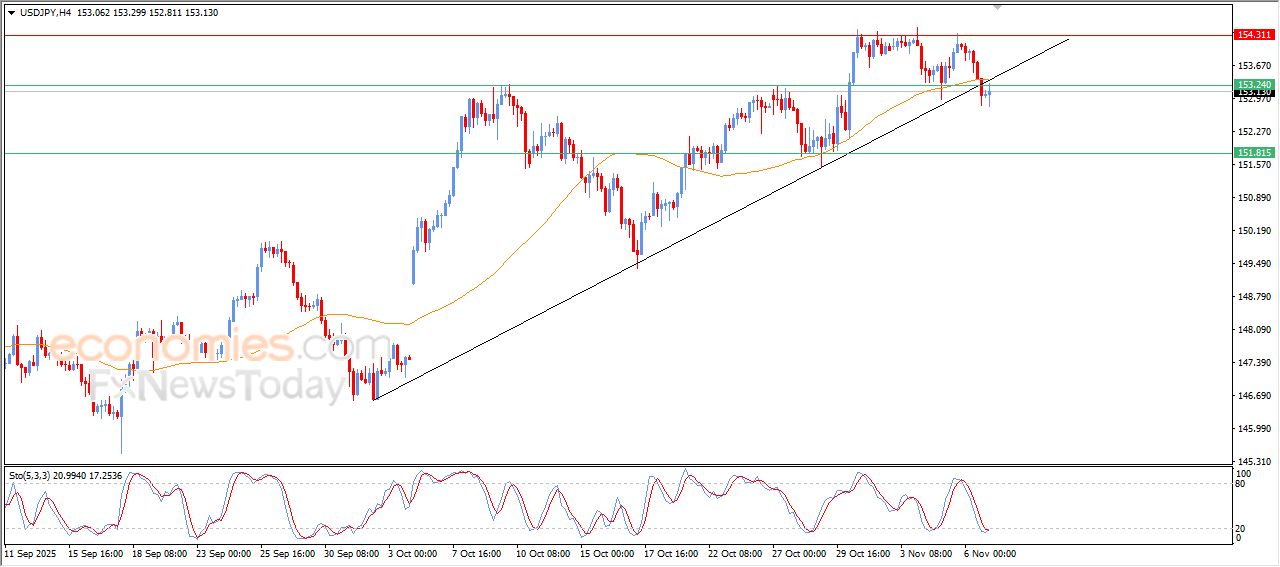1280x567 pixels.
Task: Click the grey chart shift marker triangle
Action: [x=996, y=7]
